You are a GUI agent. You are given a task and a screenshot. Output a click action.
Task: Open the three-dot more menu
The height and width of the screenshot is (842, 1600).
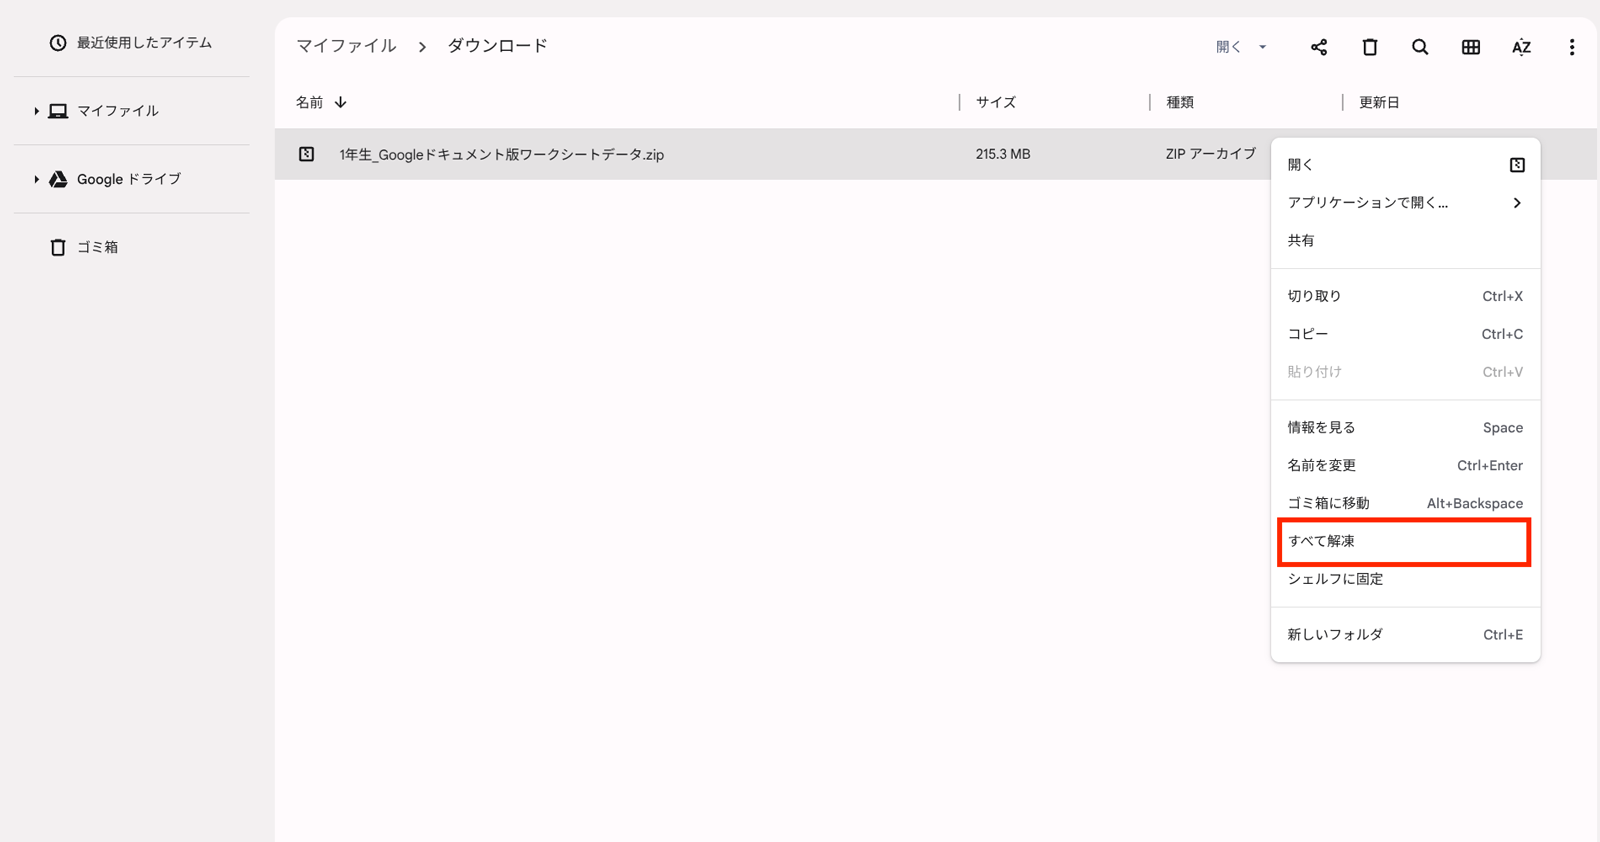1571,47
